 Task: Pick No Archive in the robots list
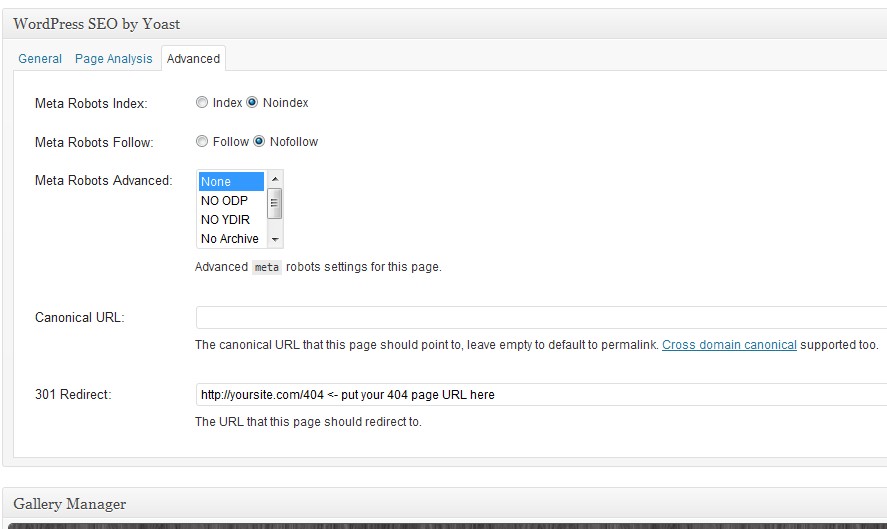pyautogui.click(x=231, y=239)
